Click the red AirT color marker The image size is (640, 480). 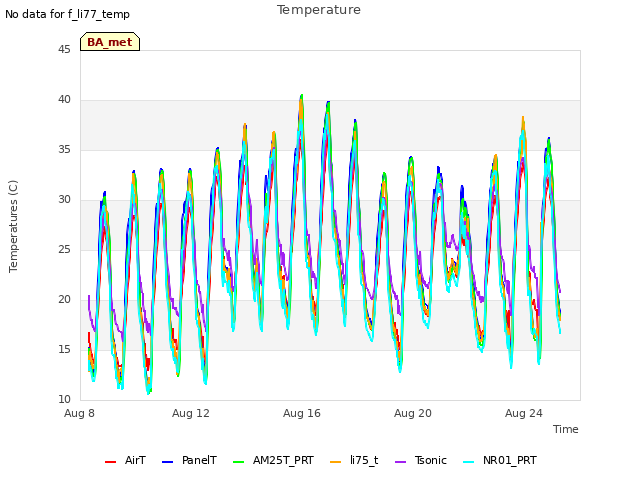[110, 462]
